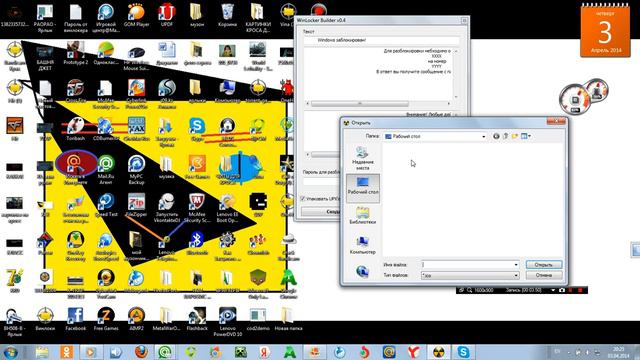Select the Корзина recycle bin icon
The width and height of the screenshot is (640, 360).
[227, 16]
